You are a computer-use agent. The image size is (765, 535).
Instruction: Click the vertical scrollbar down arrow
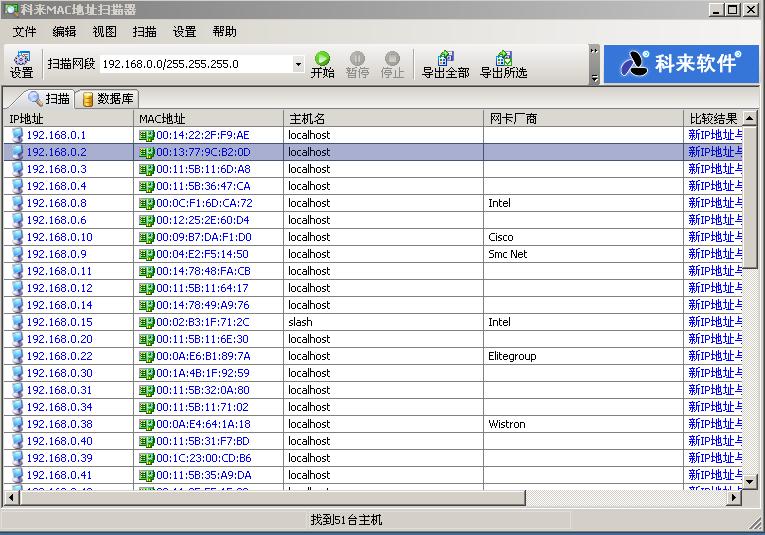point(750,481)
